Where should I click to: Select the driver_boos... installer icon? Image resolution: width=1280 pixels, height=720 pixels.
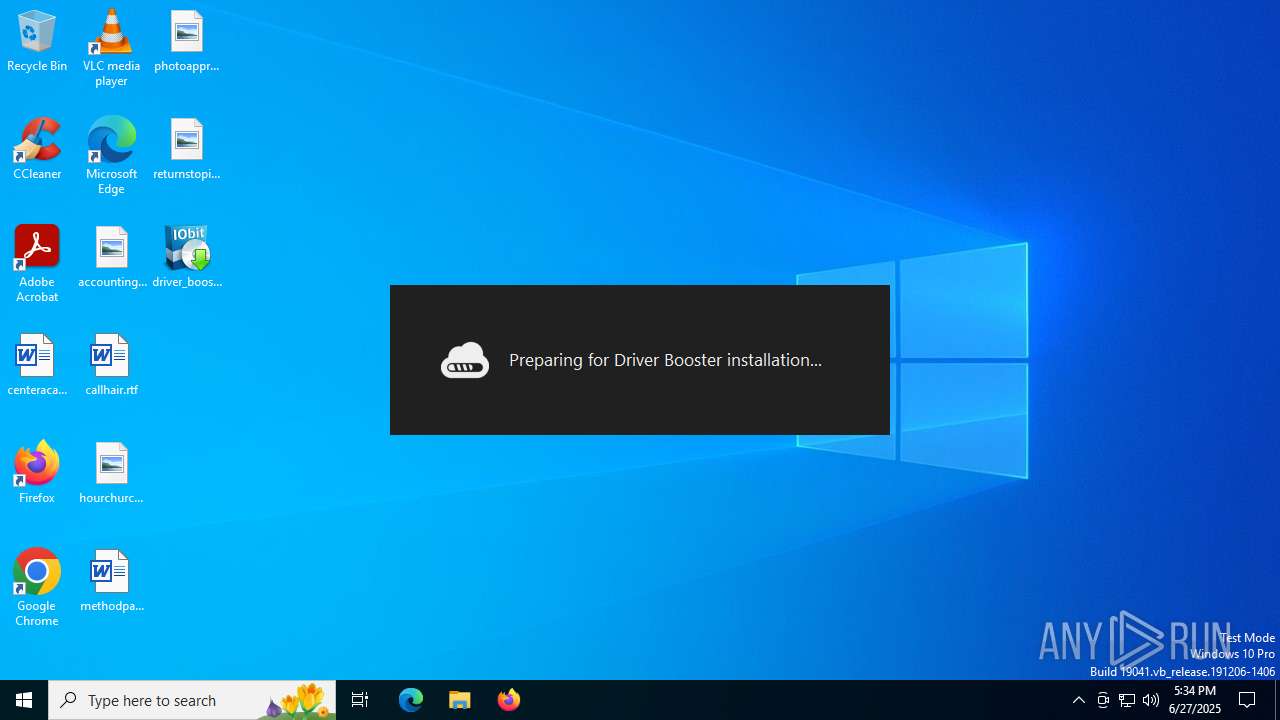(x=187, y=258)
